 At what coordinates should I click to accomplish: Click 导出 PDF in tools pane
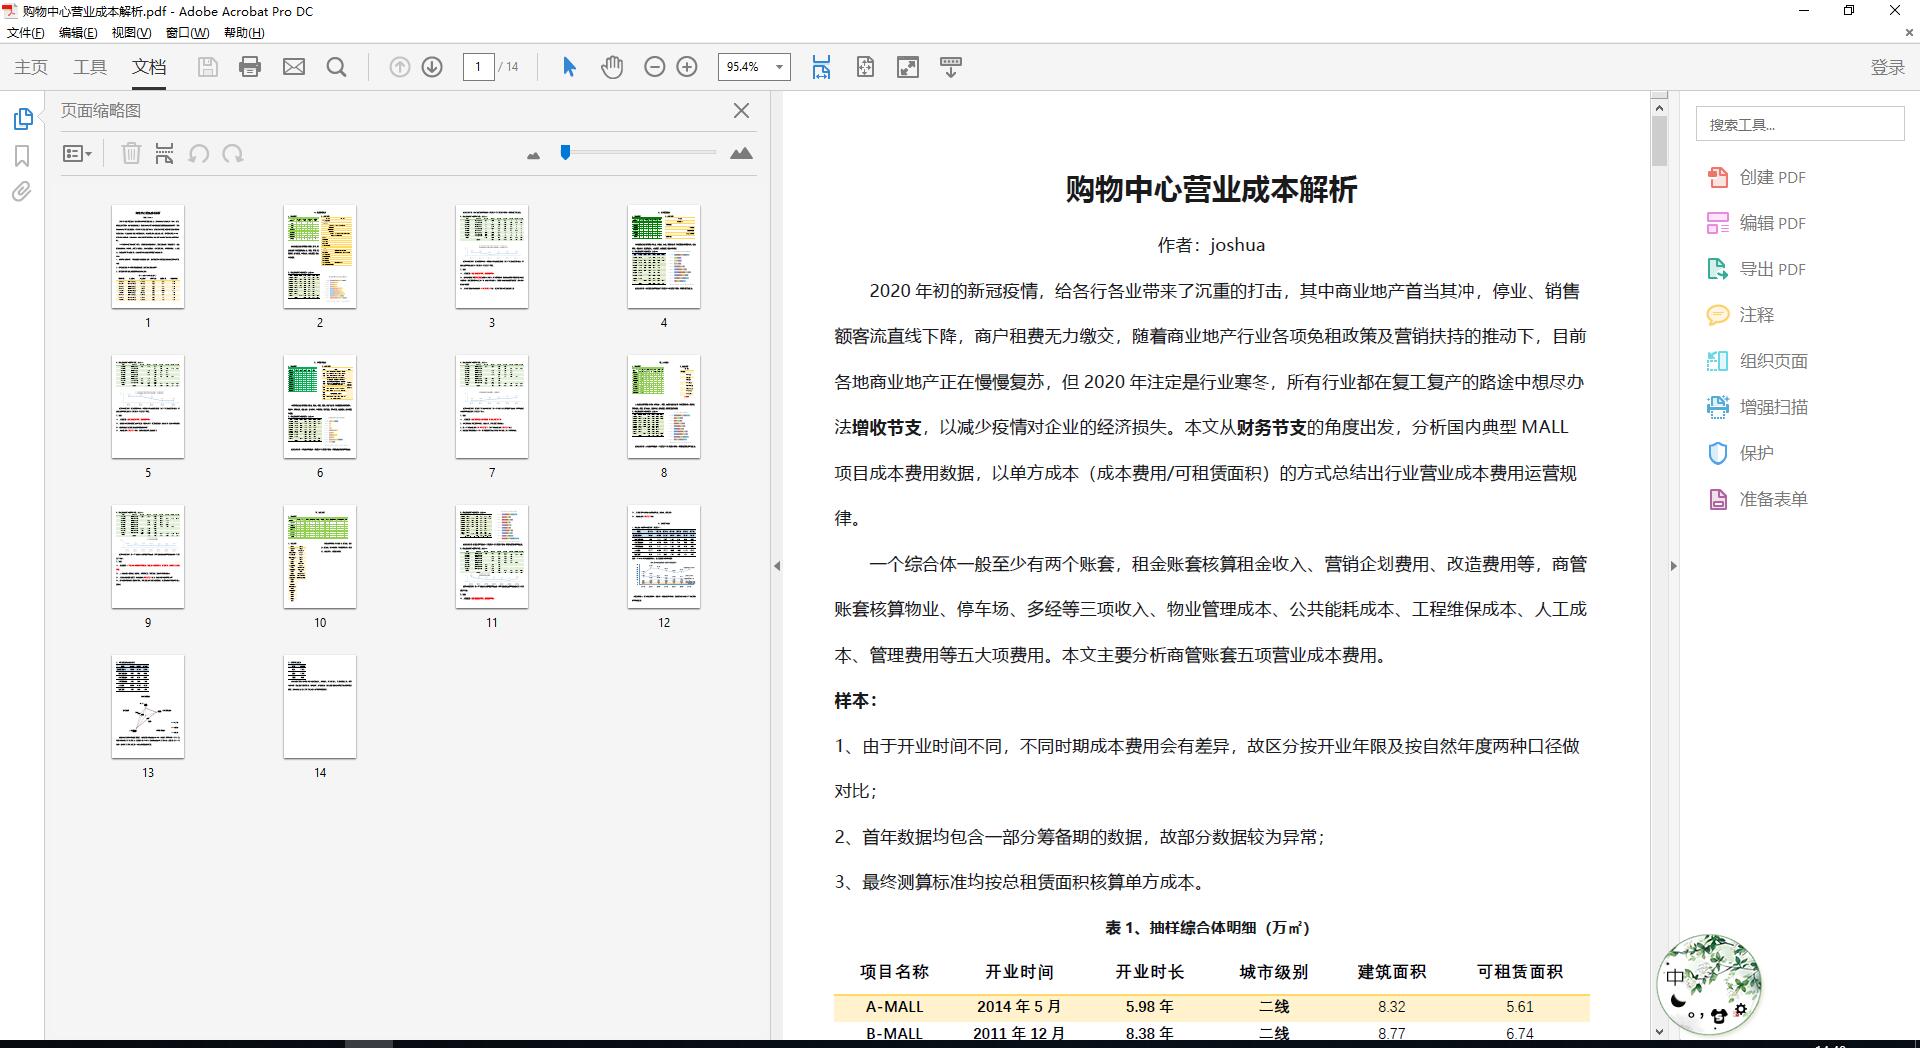click(1772, 269)
